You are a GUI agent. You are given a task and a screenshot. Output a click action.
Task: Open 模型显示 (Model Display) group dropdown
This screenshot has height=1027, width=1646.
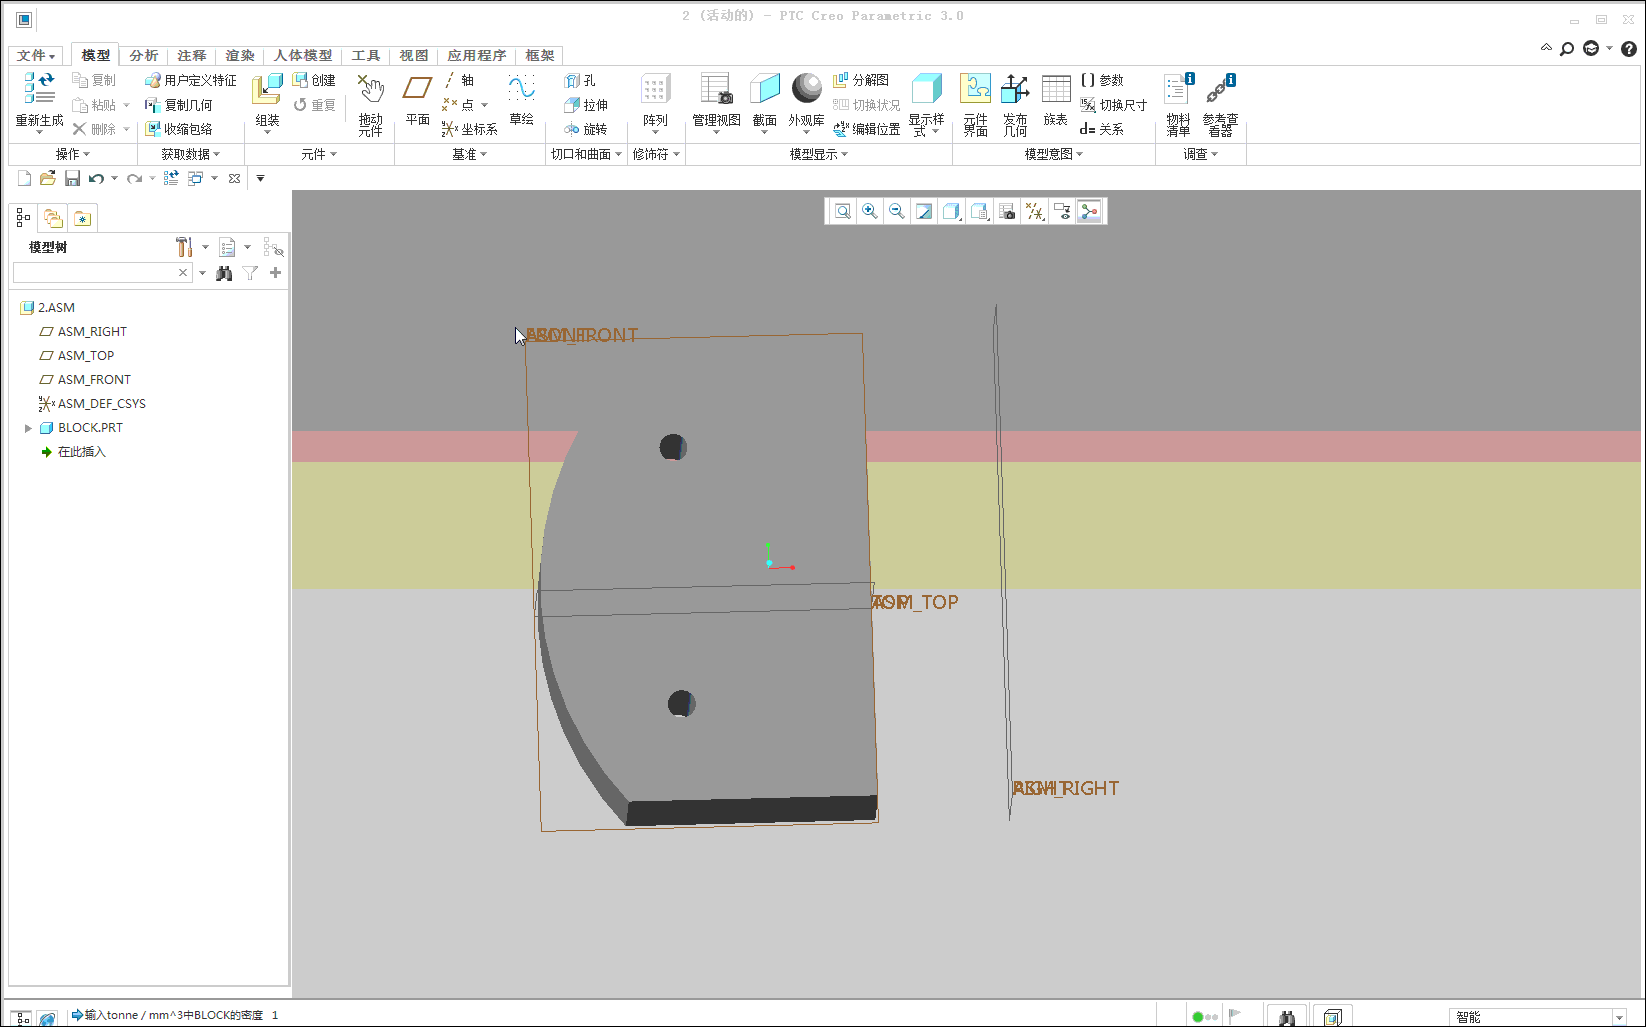tap(819, 154)
